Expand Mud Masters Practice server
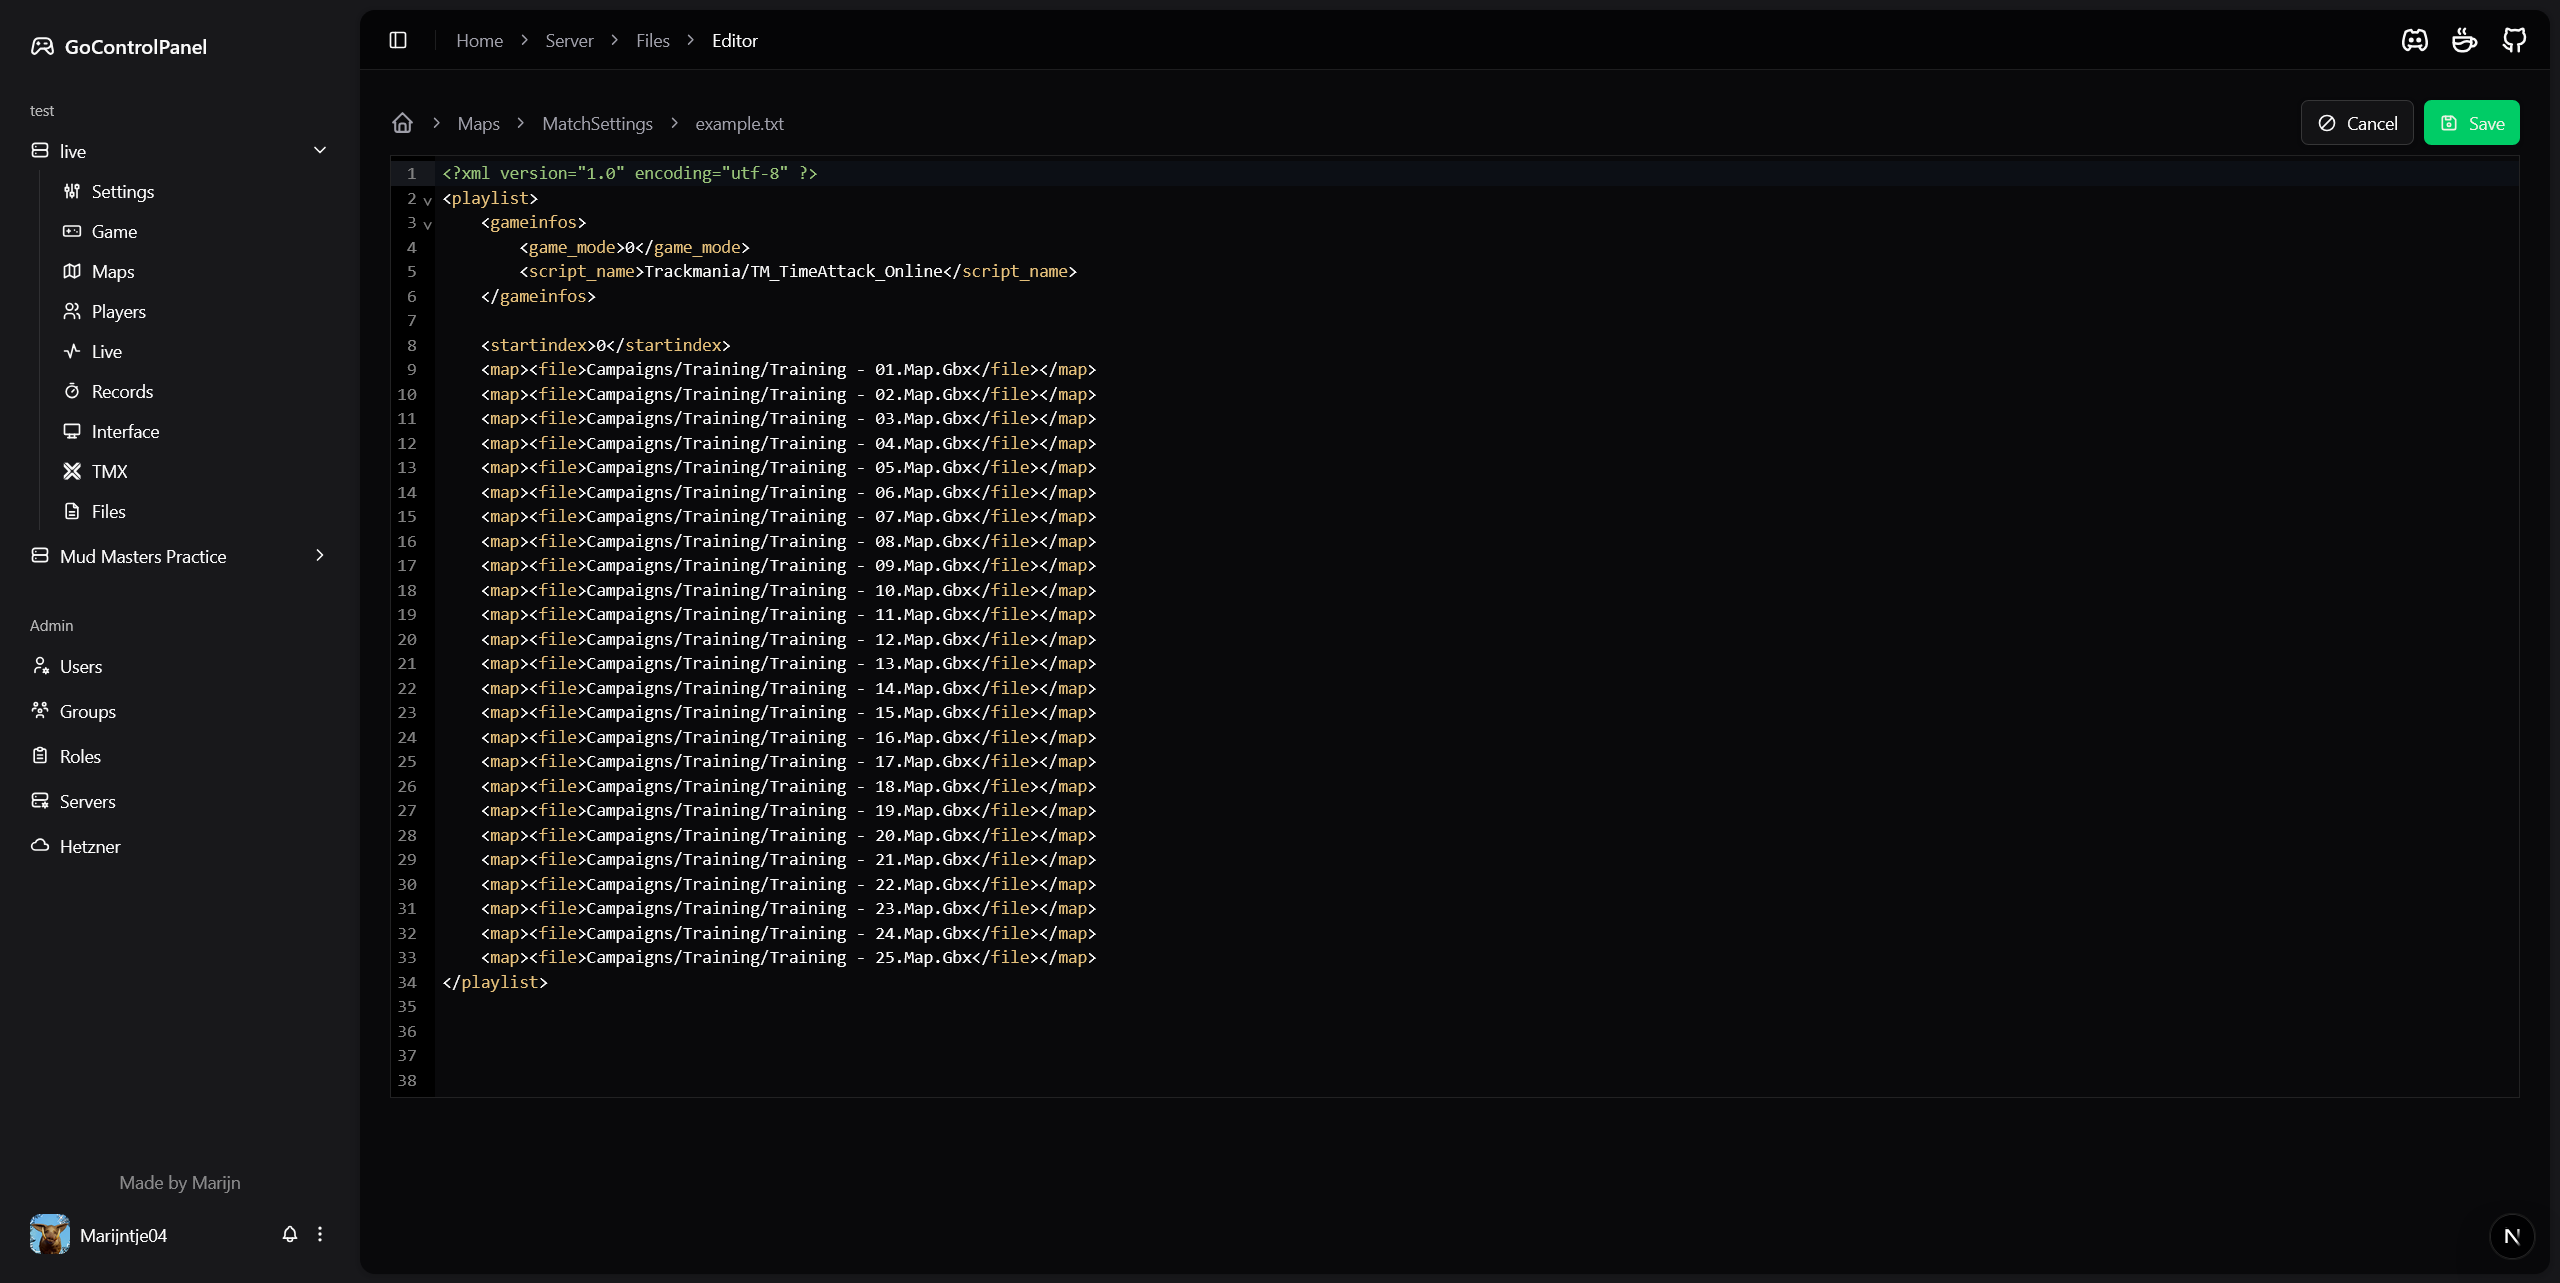The height and width of the screenshot is (1283, 2560). (320, 555)
